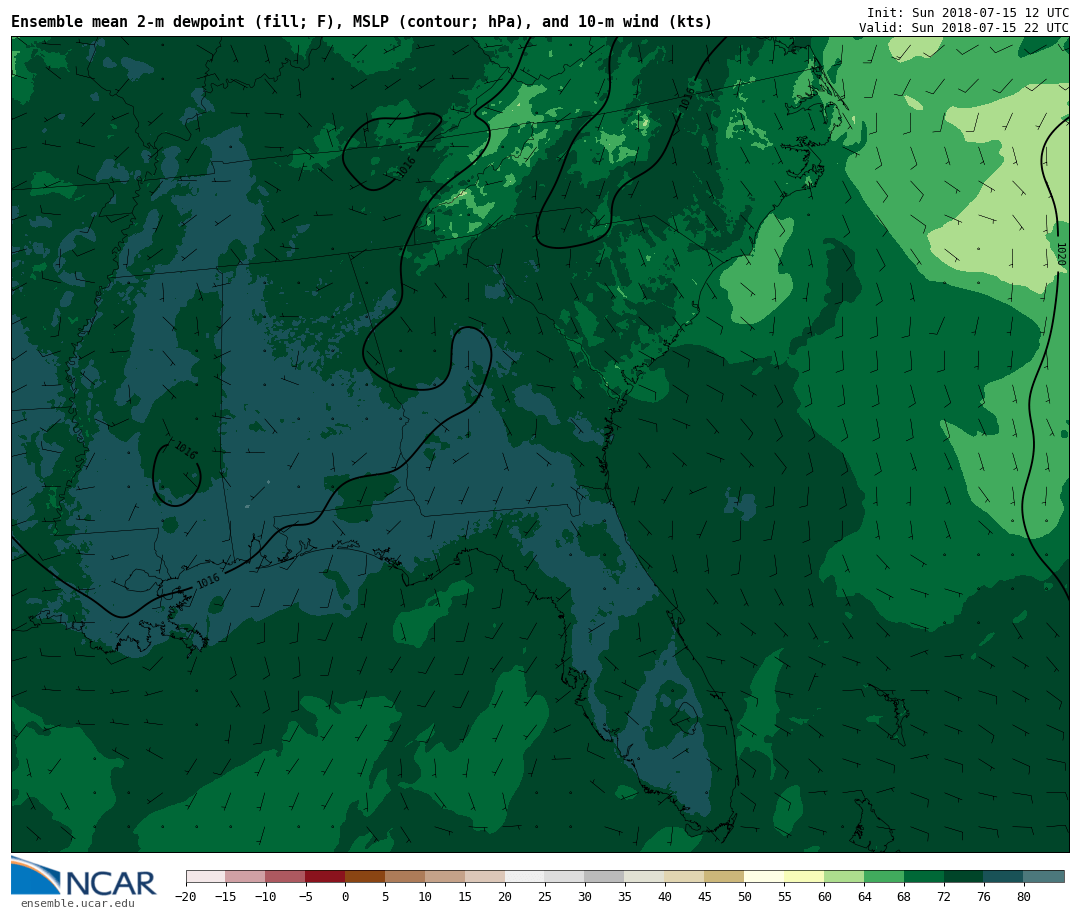Select the gray swatch between 30 and 35

coord(604,877)
